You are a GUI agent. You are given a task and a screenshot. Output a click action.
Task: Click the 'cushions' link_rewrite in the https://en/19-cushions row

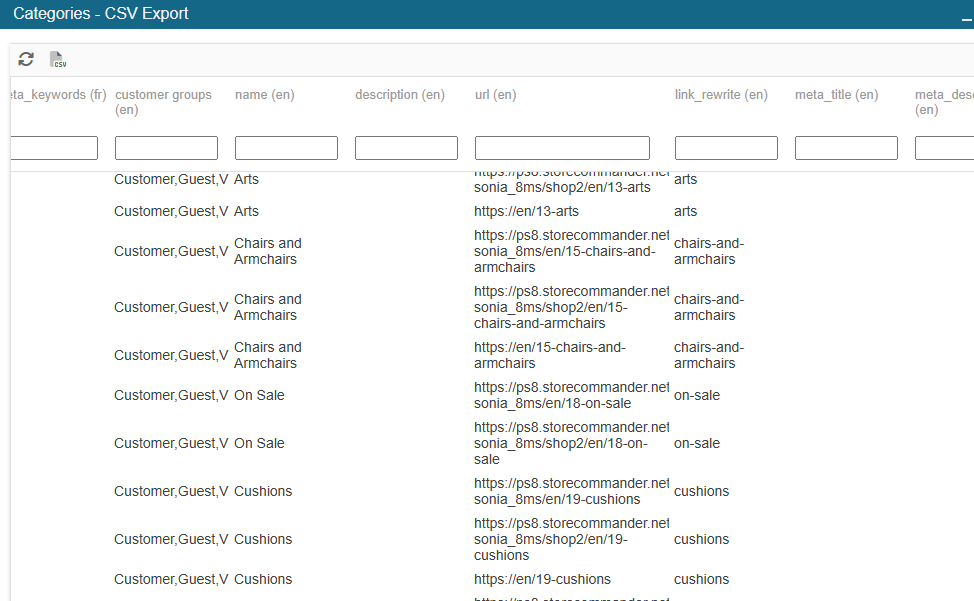click(x=701, y=579)
